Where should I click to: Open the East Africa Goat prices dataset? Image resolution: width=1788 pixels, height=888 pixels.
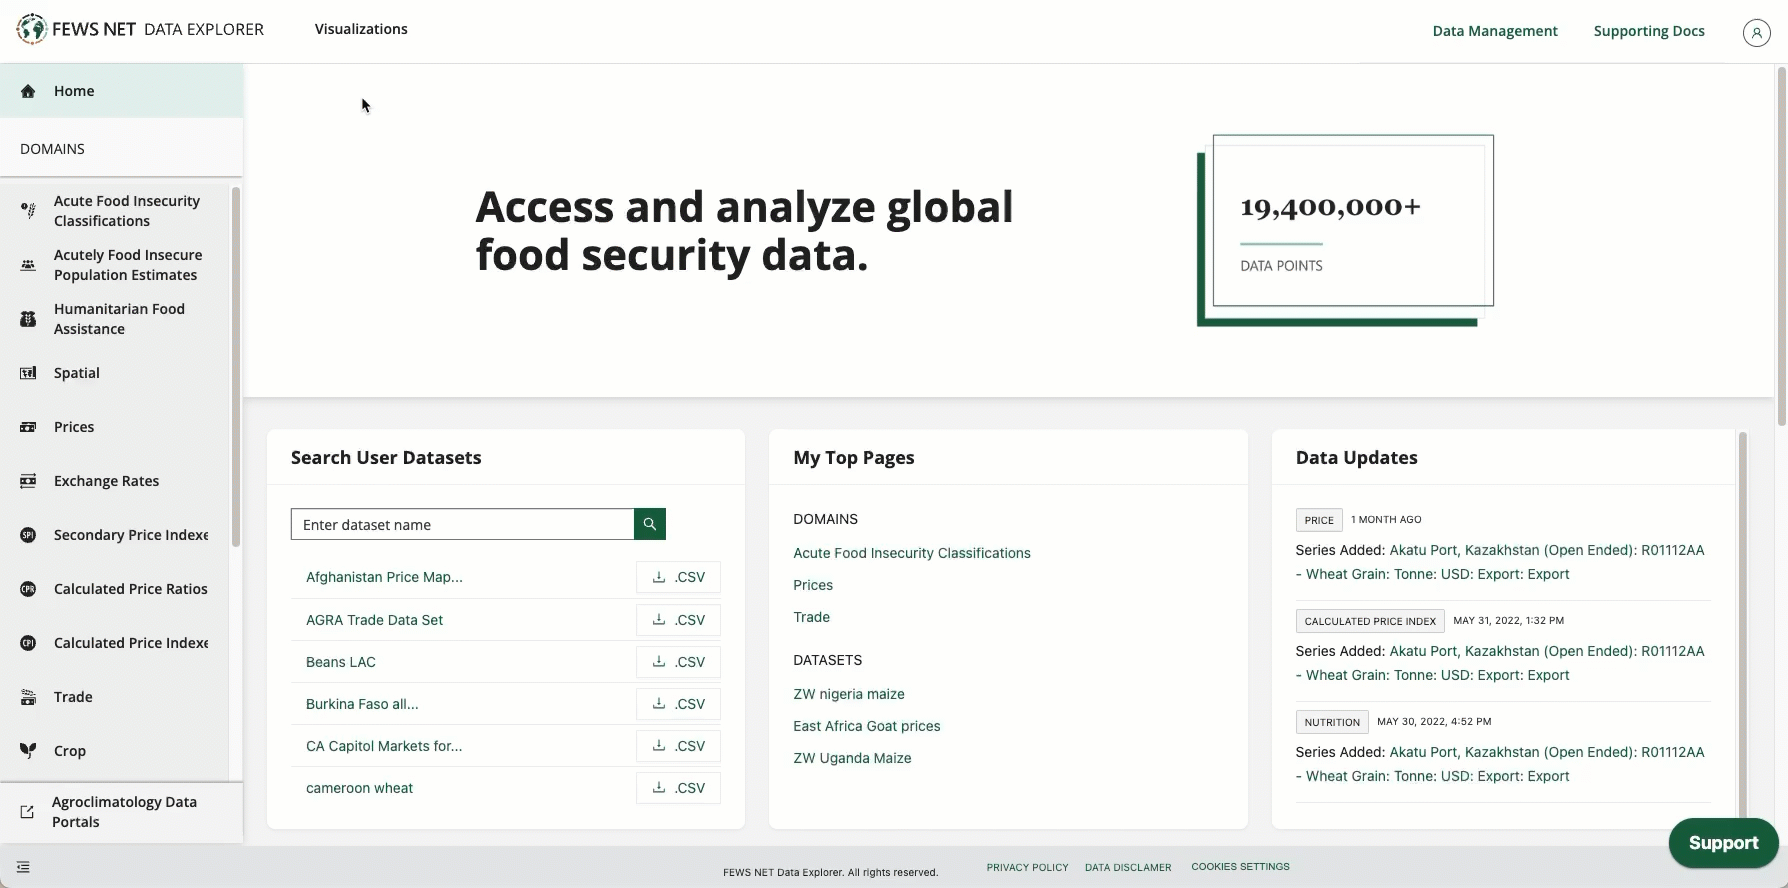click(866, 726)
